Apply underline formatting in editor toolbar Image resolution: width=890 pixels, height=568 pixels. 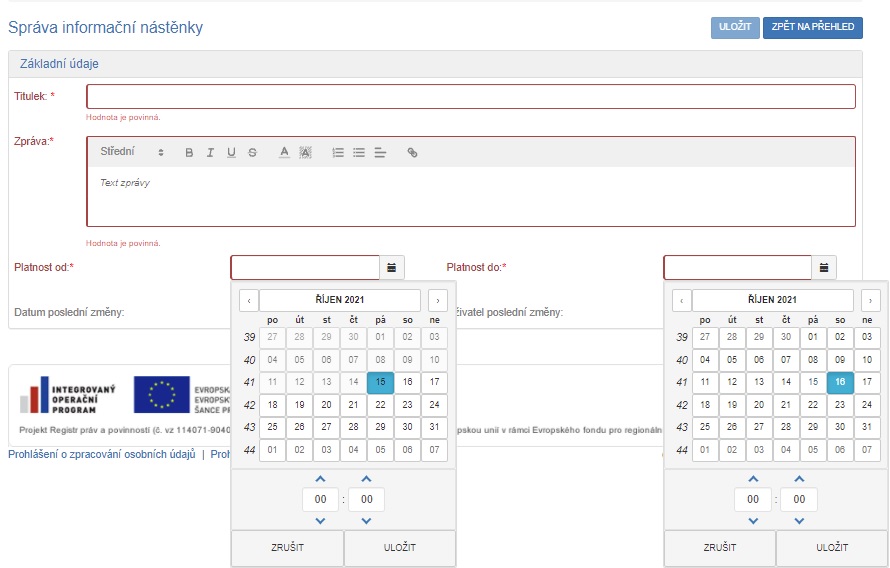[x=231, y=153]
